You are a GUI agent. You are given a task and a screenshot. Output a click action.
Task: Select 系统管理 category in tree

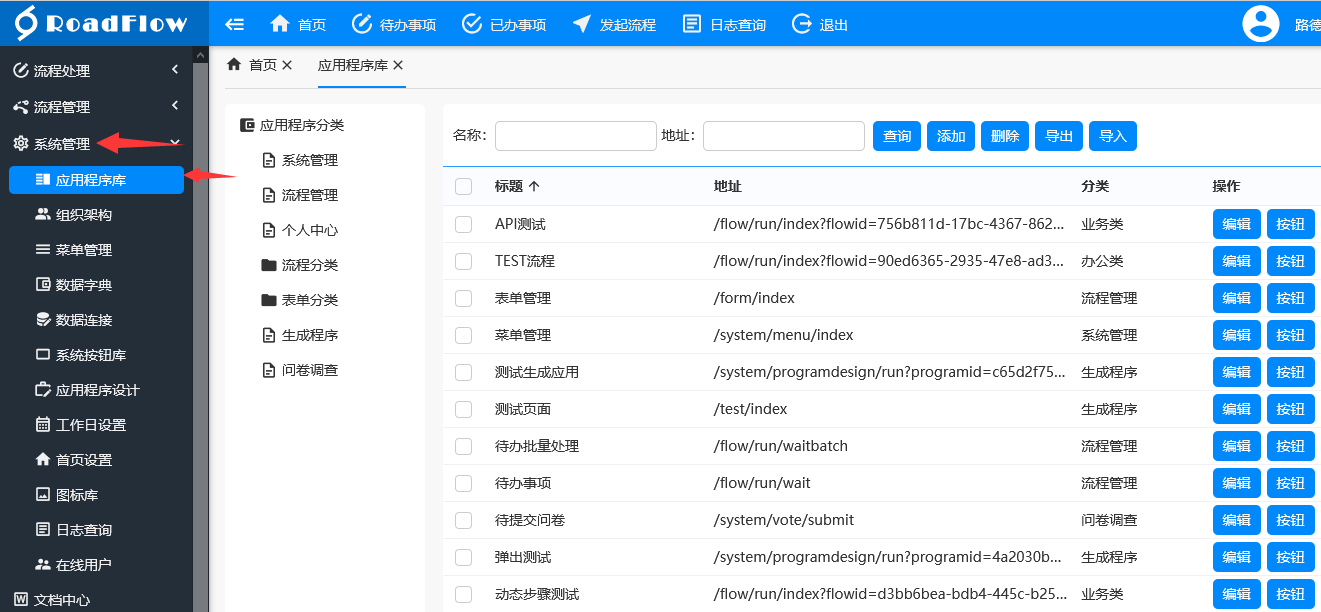pyautogui.click(x=300, y=160)
